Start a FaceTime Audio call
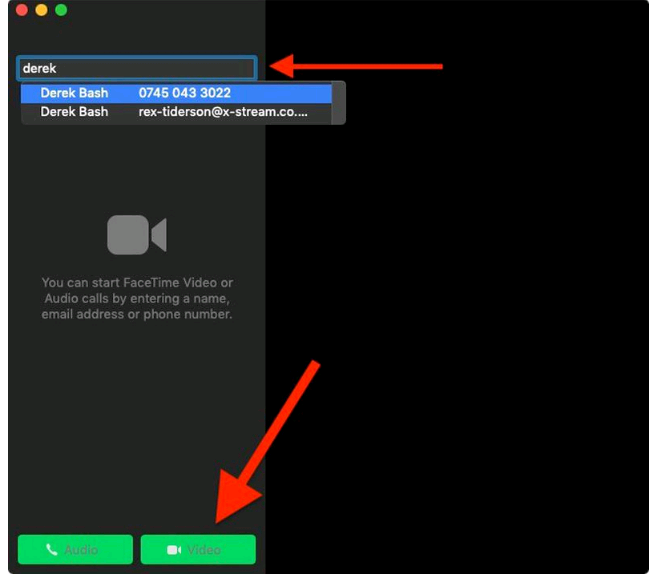This screenshot has width=651, height=577. [75, 550]
